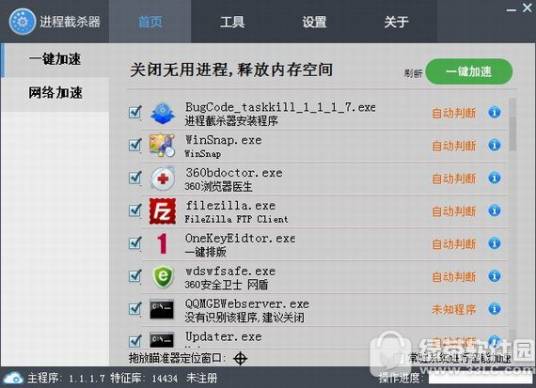Click 未知程序 label for QQMGBWebserver.exe
The height and width of the screenshot is (388, 536).
tap(454, 310)
